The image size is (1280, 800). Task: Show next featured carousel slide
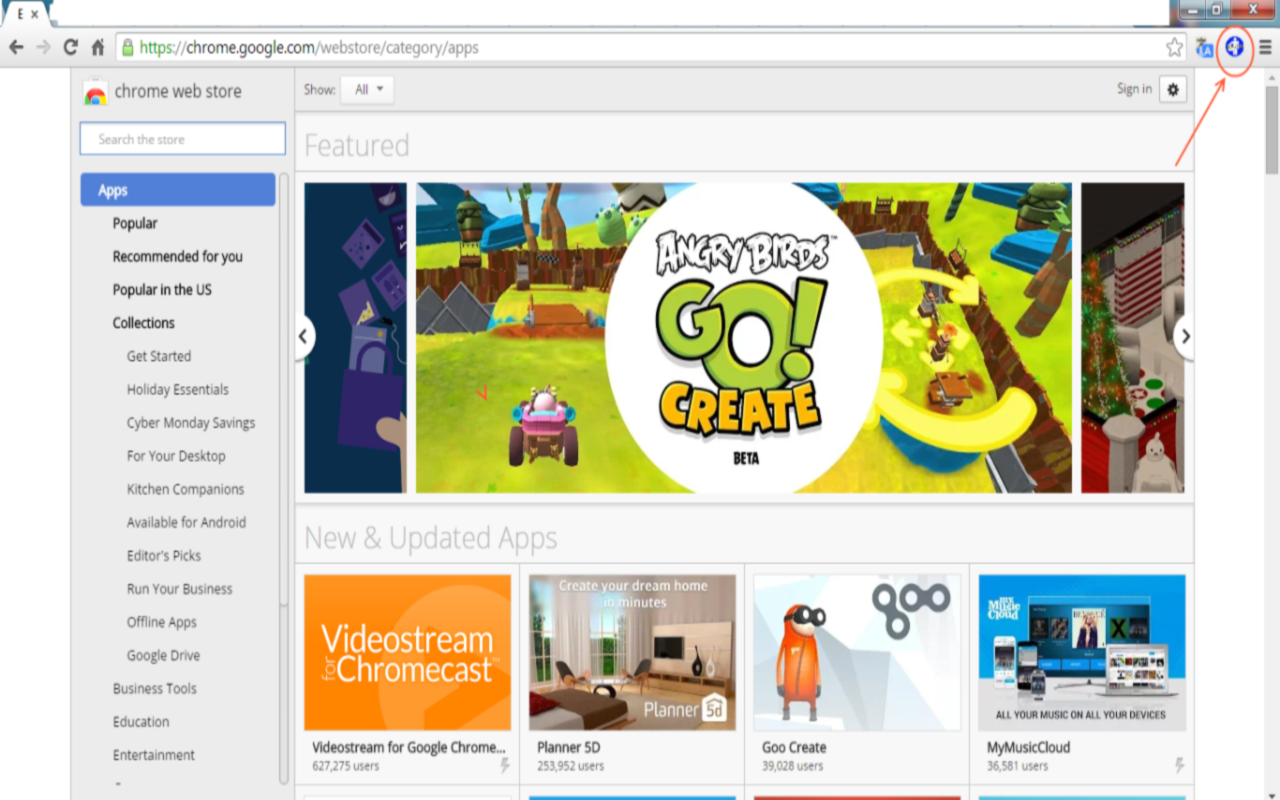1185,337
